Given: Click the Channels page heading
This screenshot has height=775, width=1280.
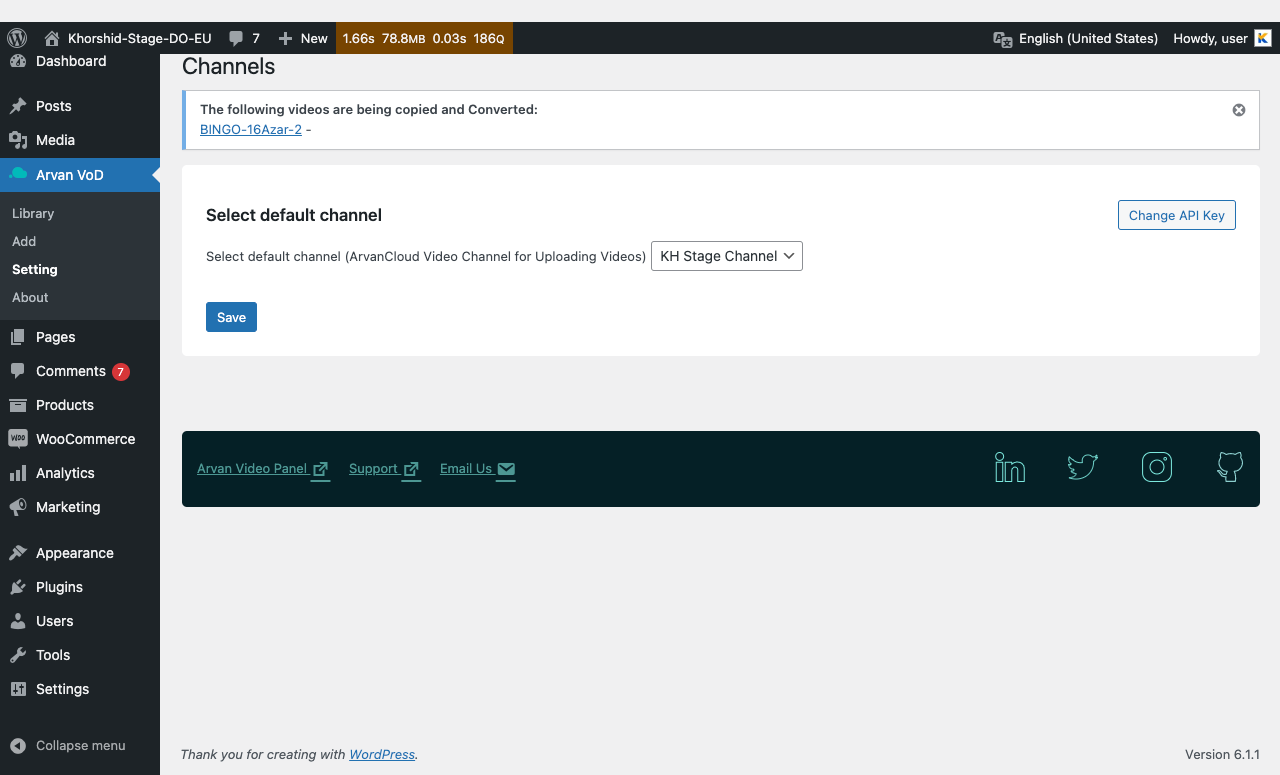Looking at the screenshot, I should coord(228,67).
